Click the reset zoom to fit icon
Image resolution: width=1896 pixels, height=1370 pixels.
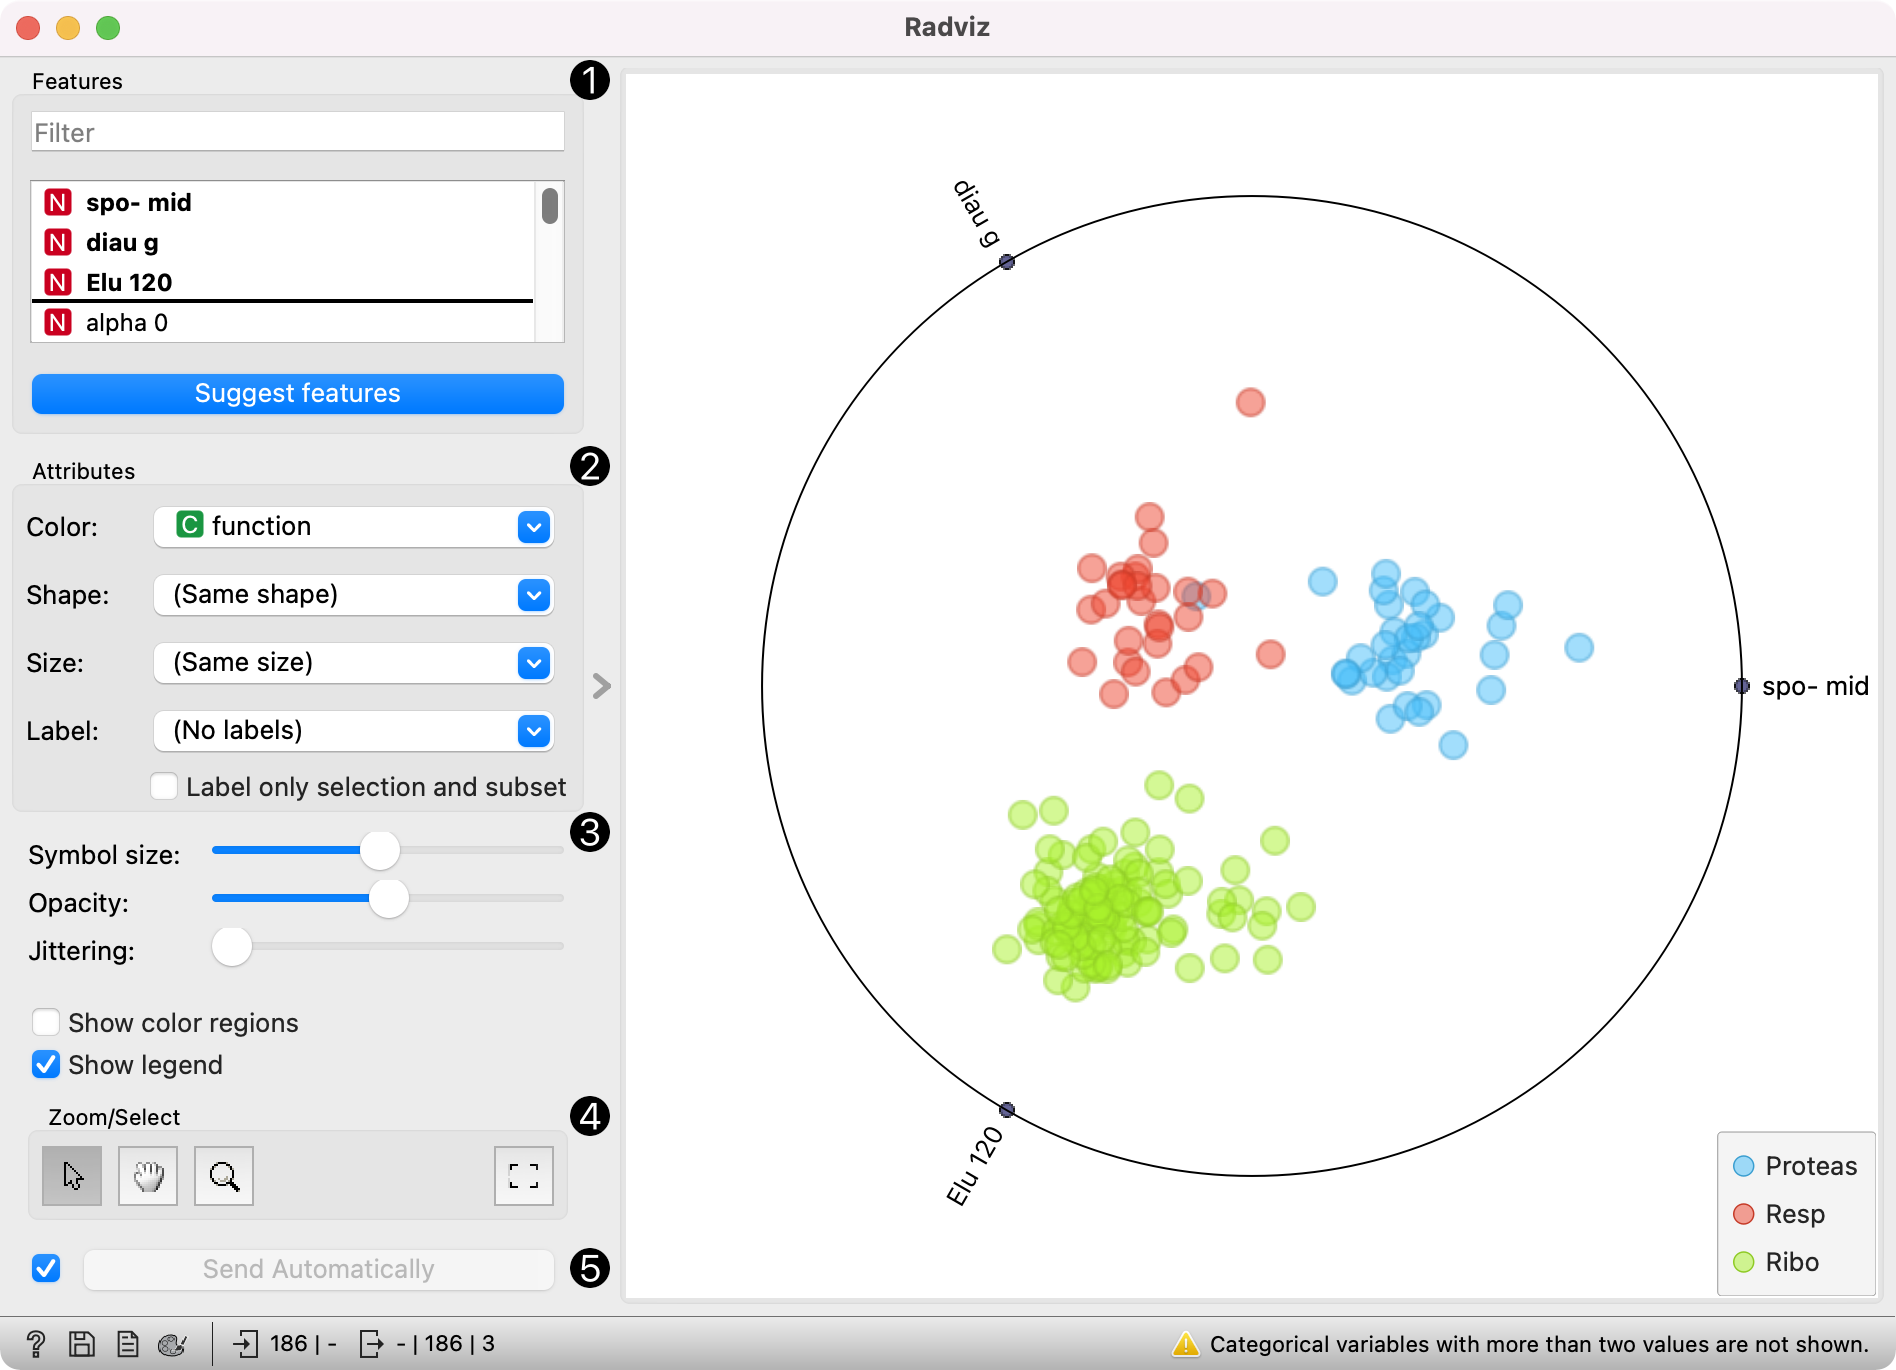[x=524, y=1176]
